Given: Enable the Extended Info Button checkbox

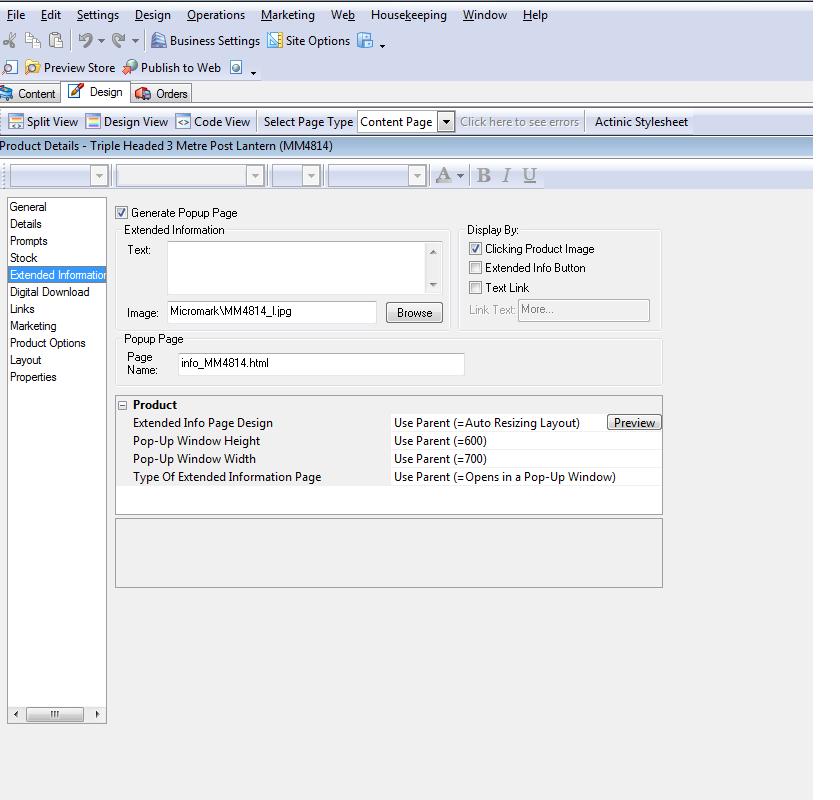Looking at the screenshot, I should tap(476, 268).
